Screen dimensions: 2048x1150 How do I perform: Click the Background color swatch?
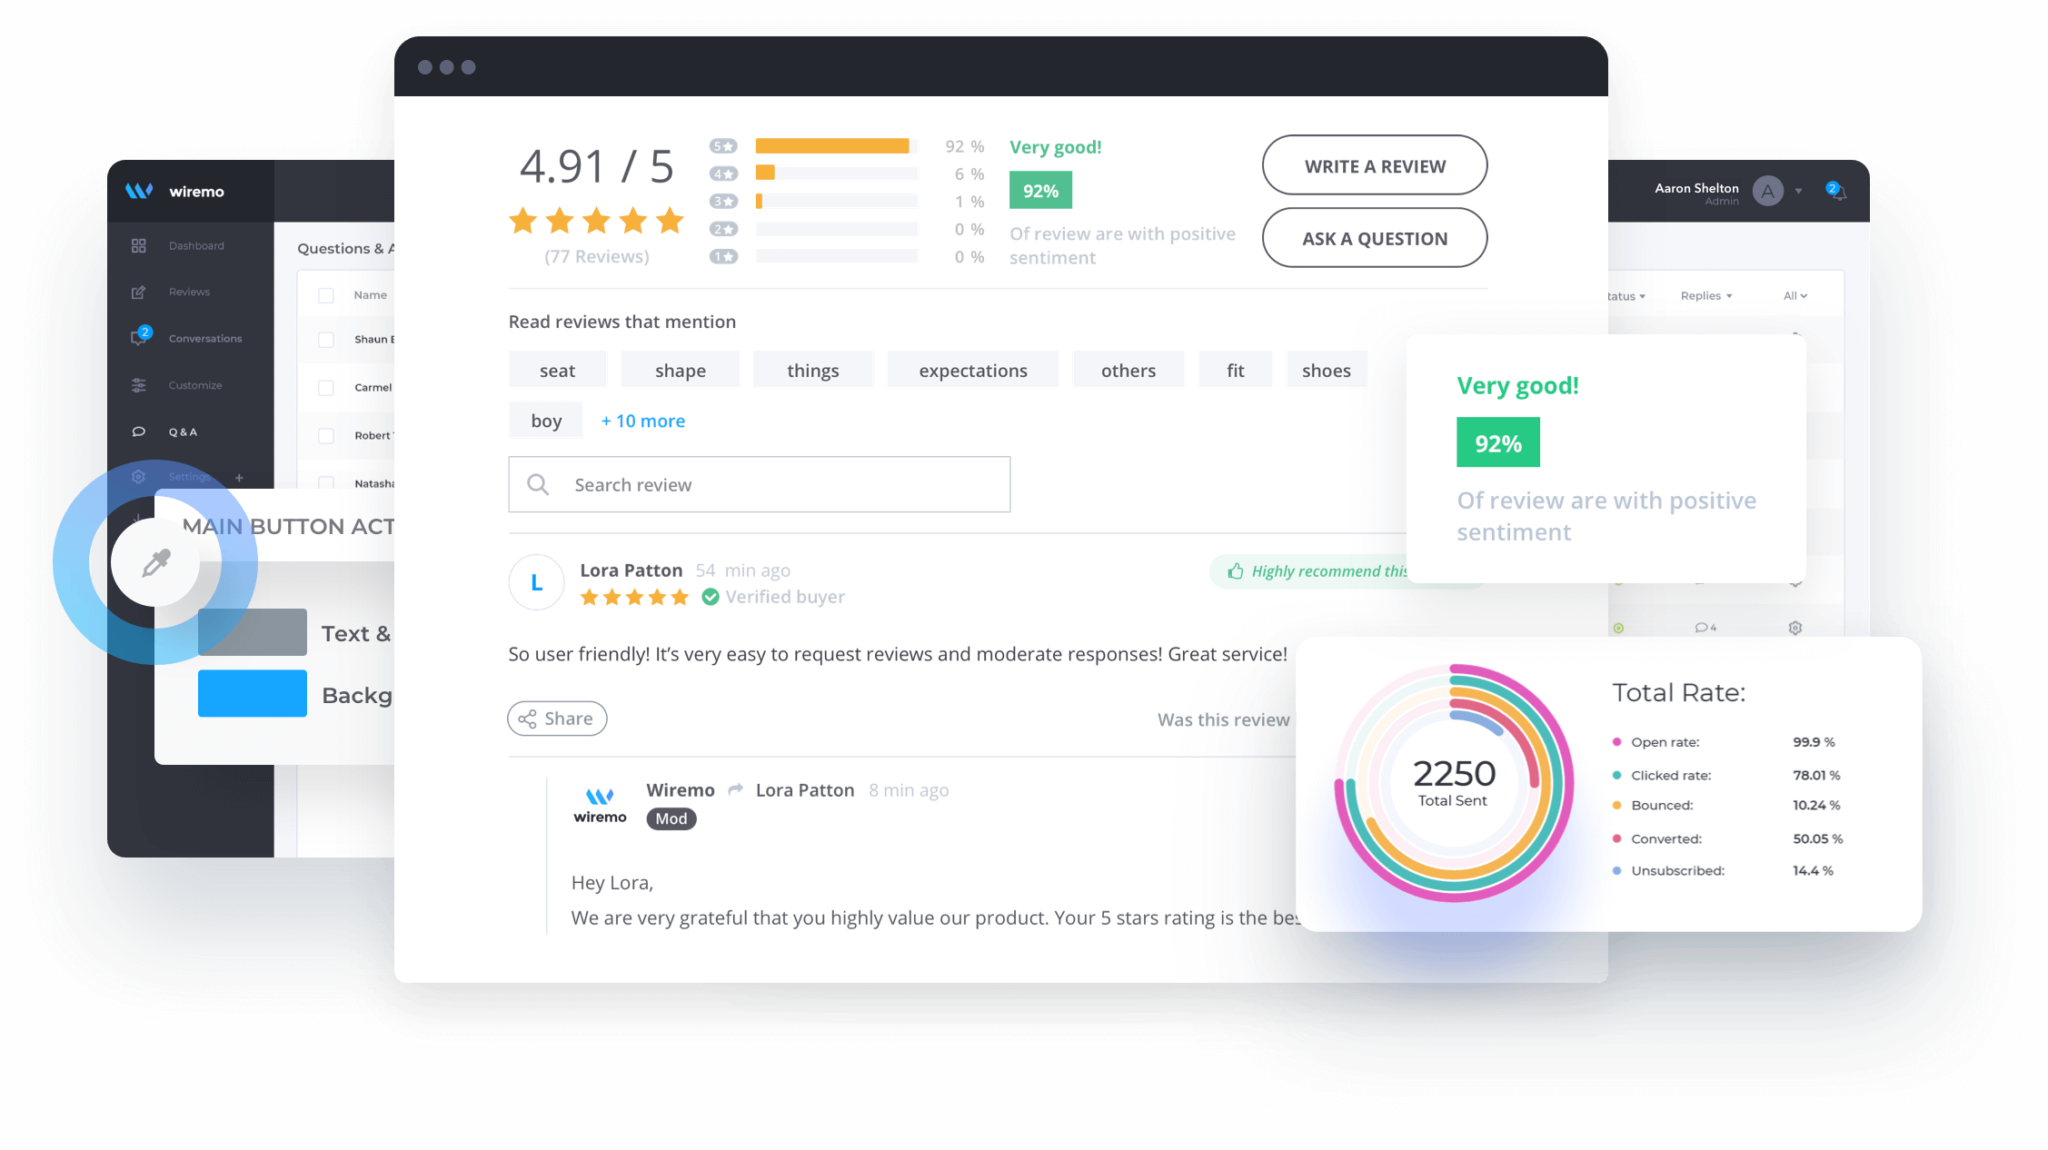[x=249, y=694]
